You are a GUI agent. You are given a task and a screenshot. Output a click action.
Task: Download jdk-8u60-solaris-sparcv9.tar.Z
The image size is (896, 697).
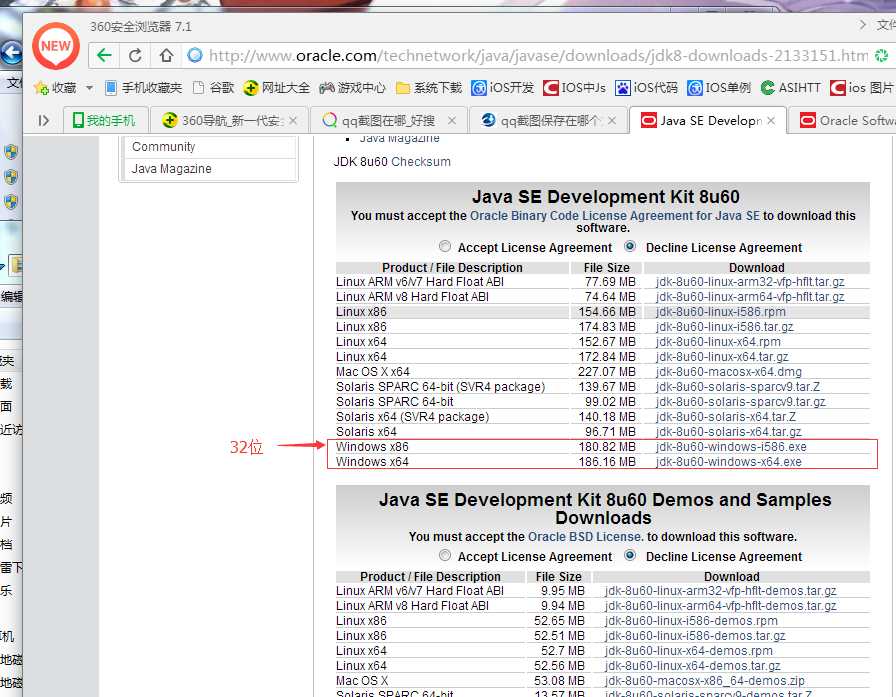click(738, 387)
